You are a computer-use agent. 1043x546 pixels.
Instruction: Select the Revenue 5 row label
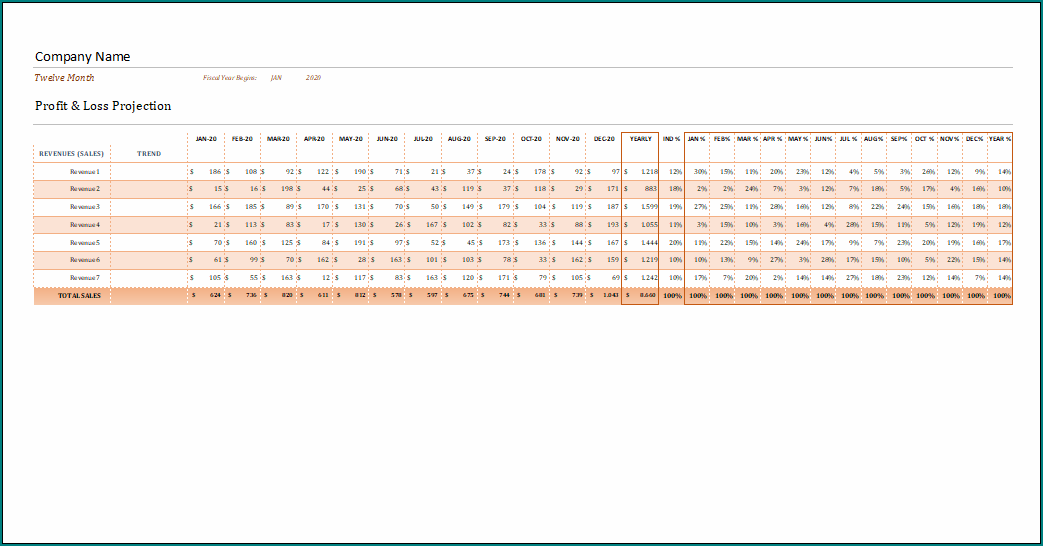(85, 243)
